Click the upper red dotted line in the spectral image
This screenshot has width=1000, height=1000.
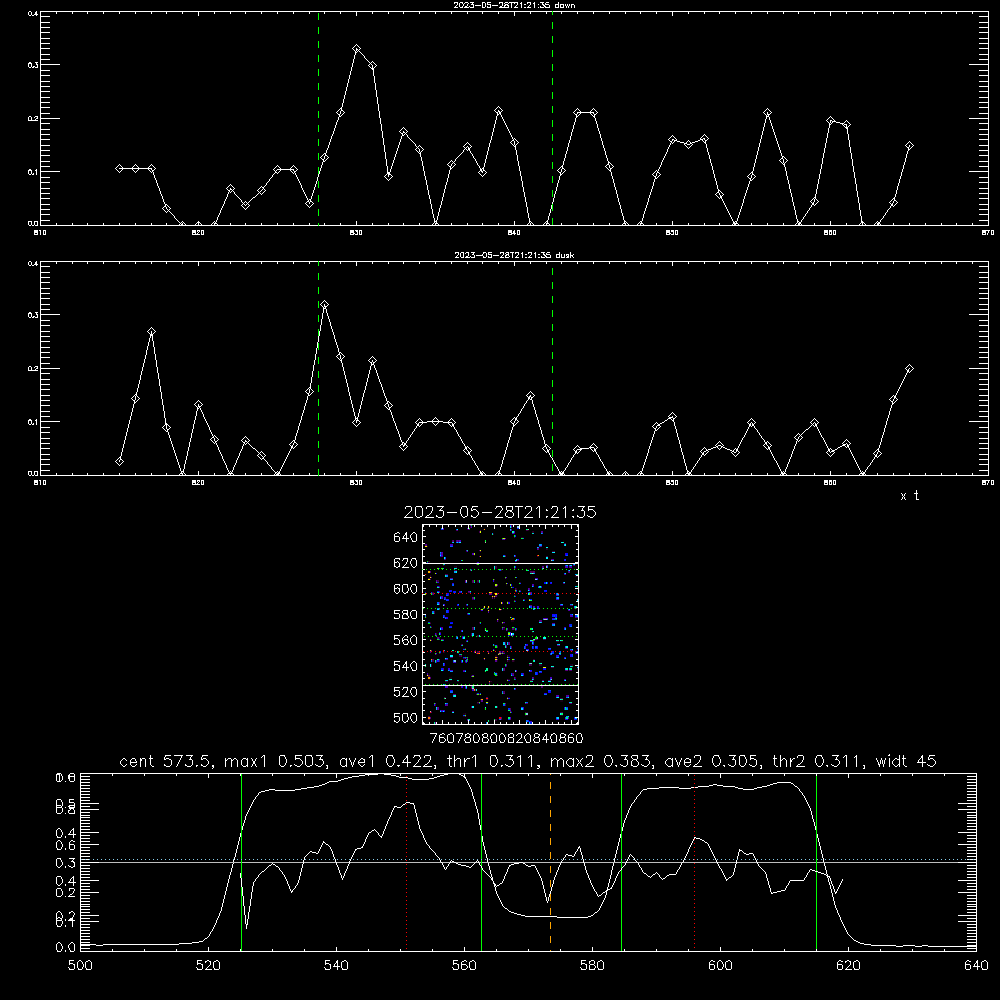(x=501, y=594)
